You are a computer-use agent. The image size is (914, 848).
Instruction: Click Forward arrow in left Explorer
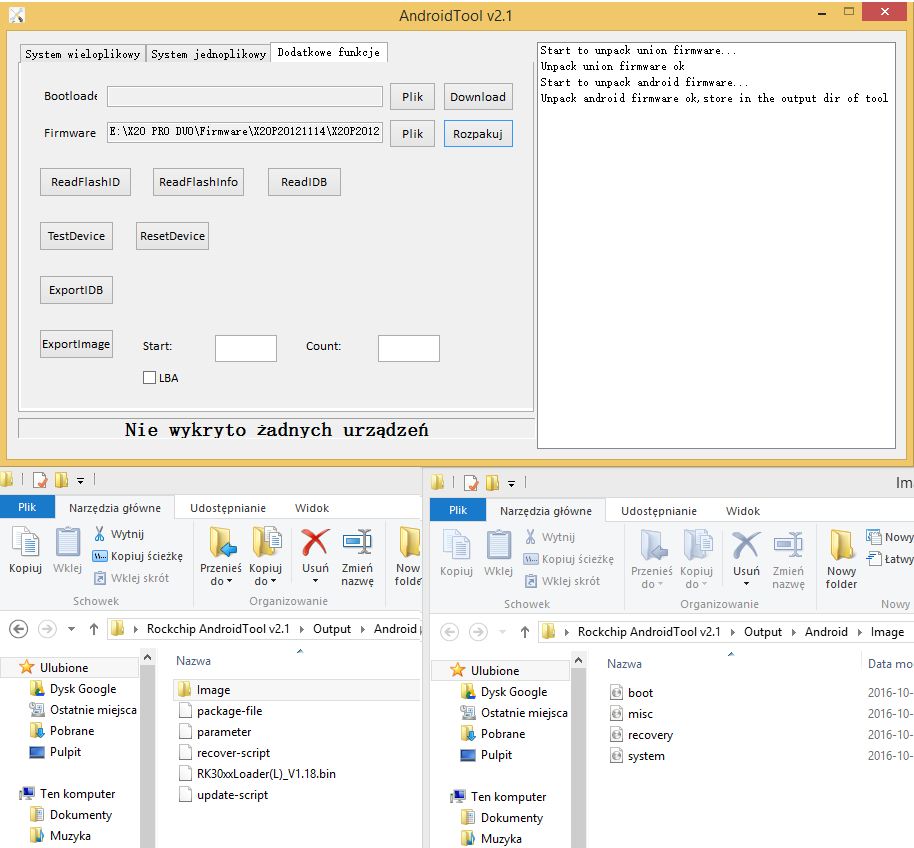coord(47,629)
